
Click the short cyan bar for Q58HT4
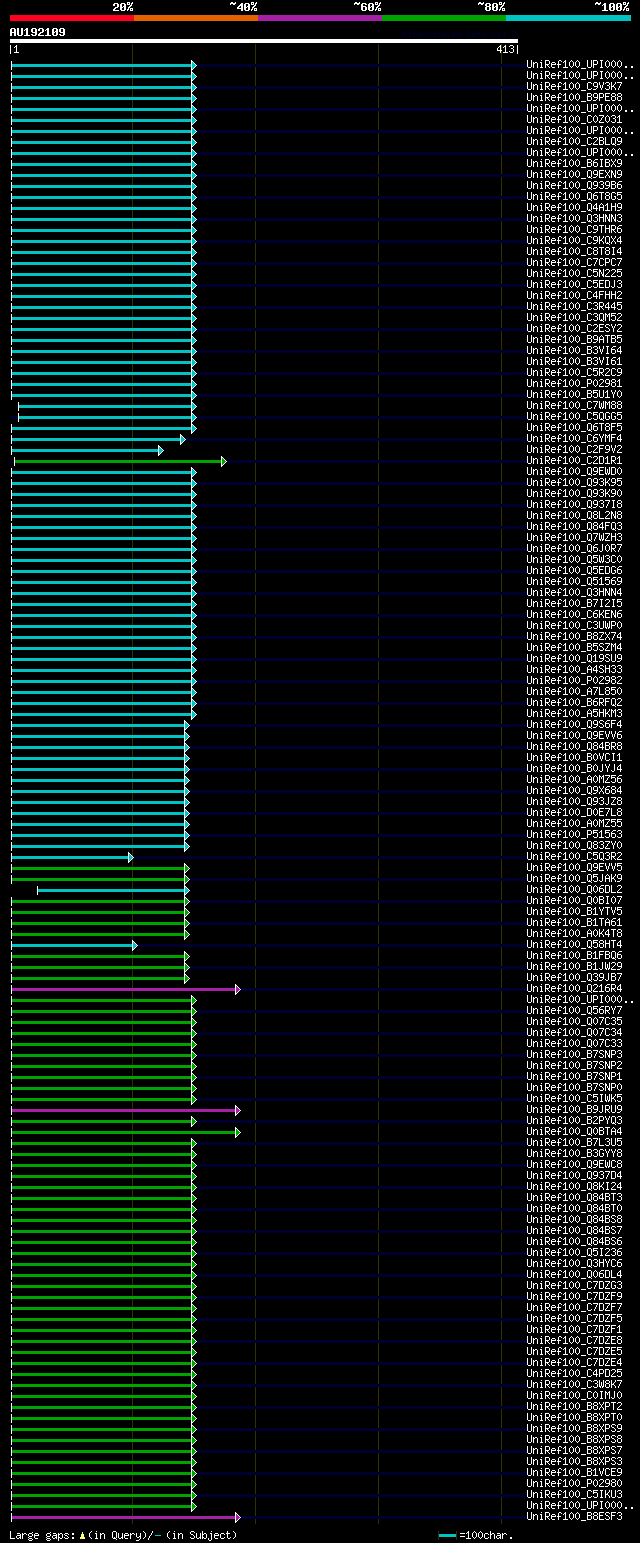(74, 945)
